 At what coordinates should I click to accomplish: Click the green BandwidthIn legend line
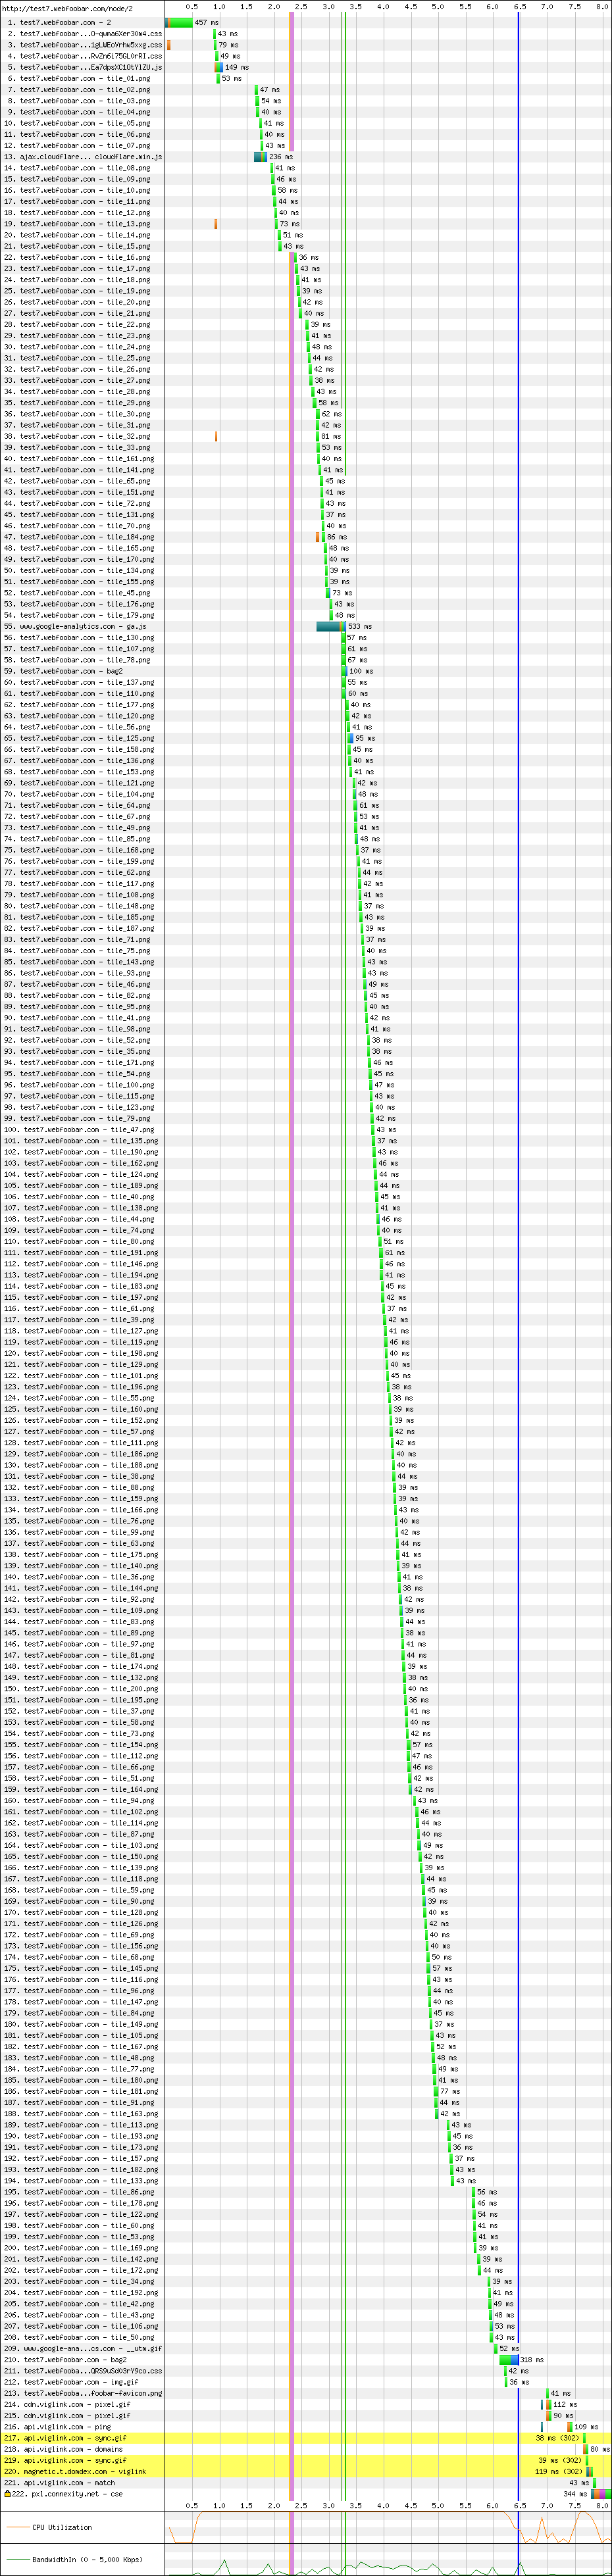click(x=18, y=2559)
